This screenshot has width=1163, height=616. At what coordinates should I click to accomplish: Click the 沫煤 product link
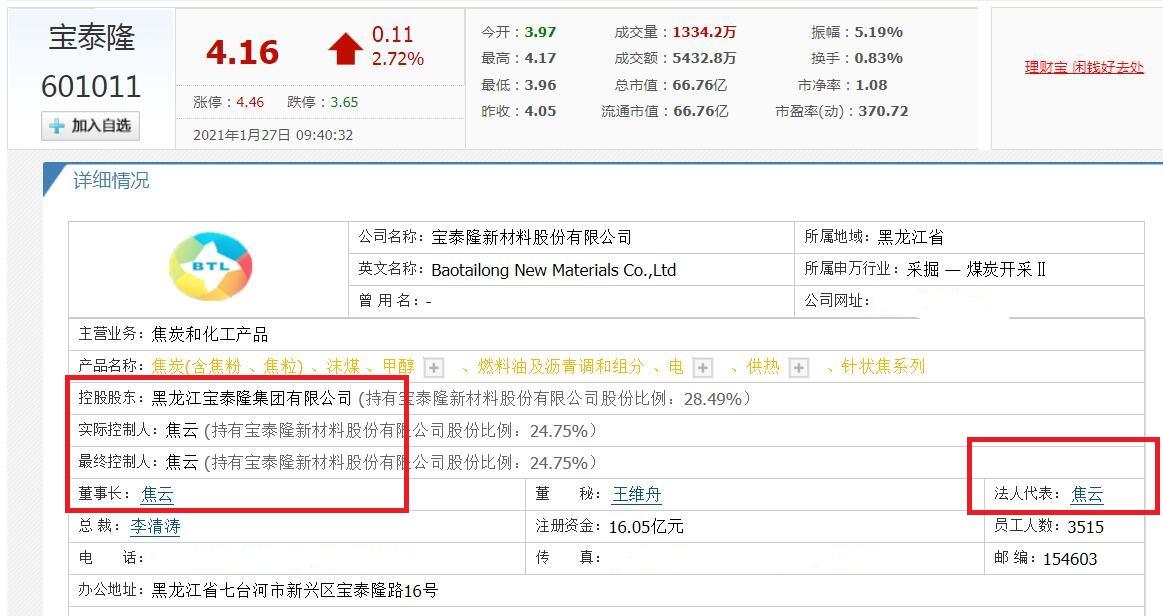(x=343, y=366)
